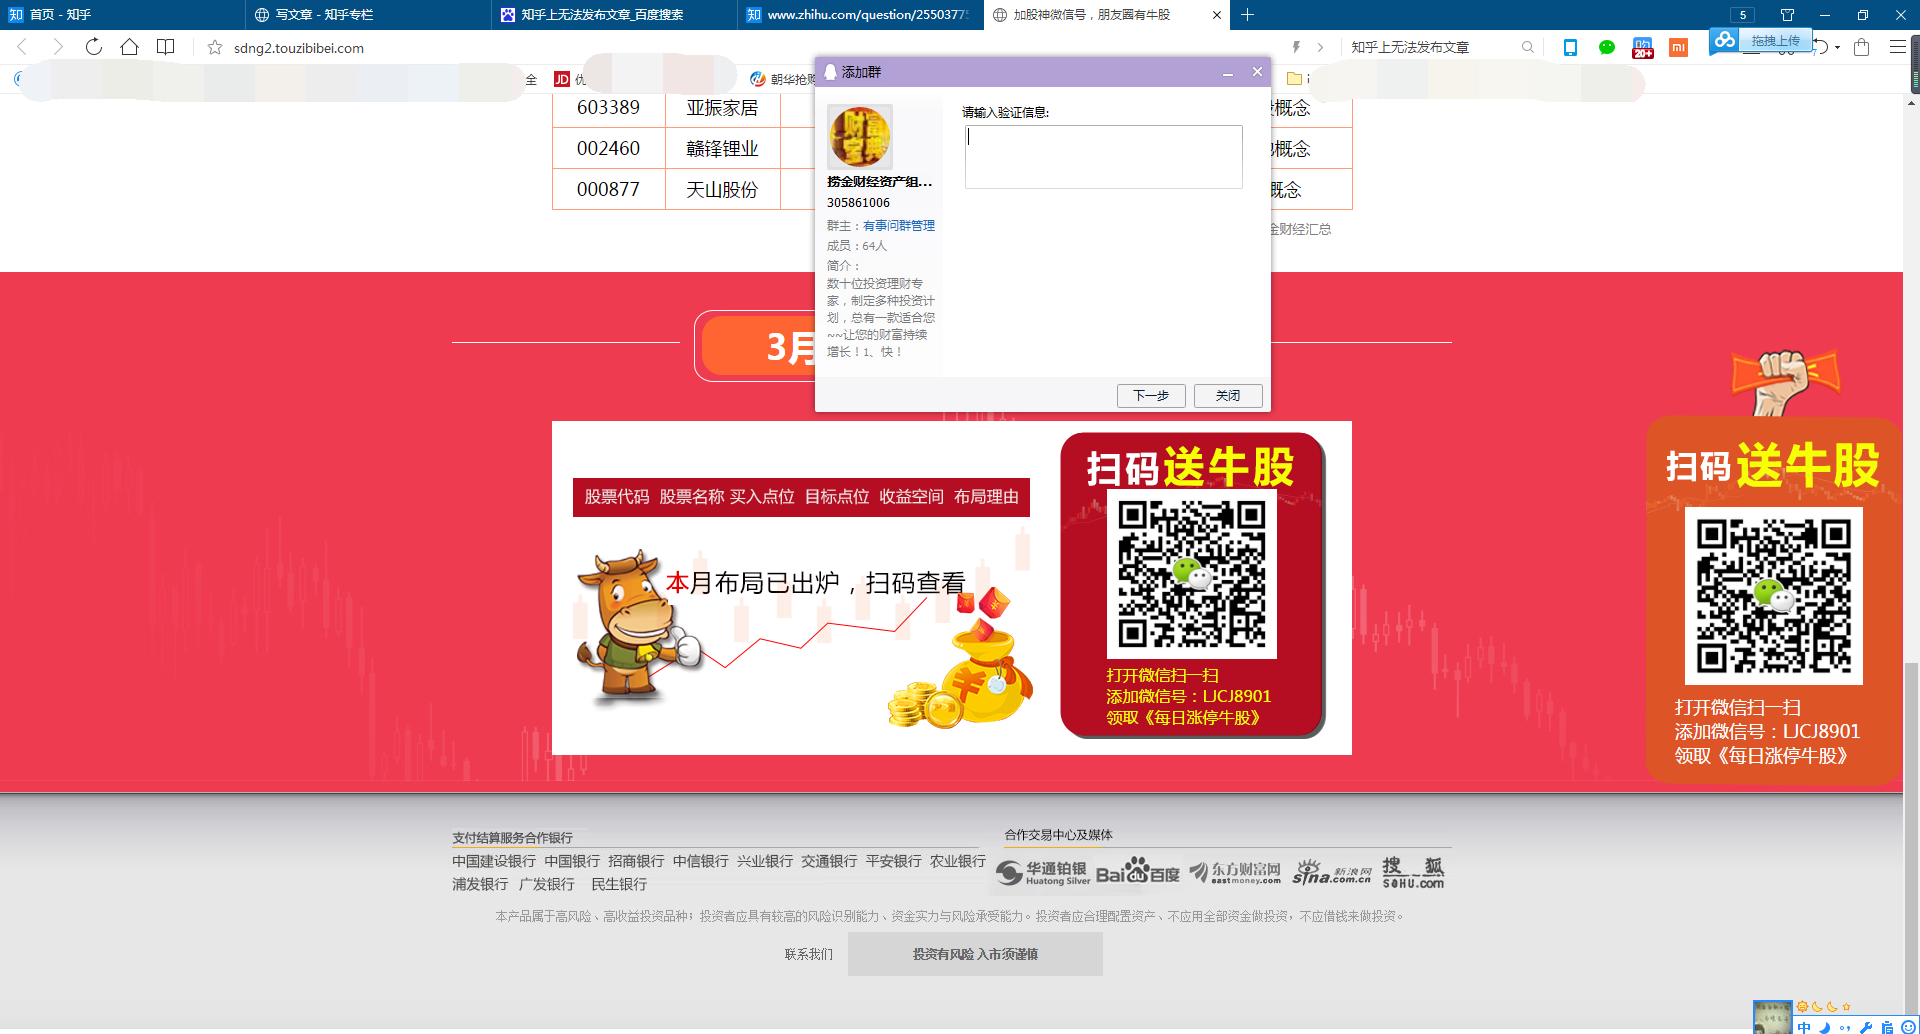Switch to 首页 - 知乎 tab

point(122,15)
